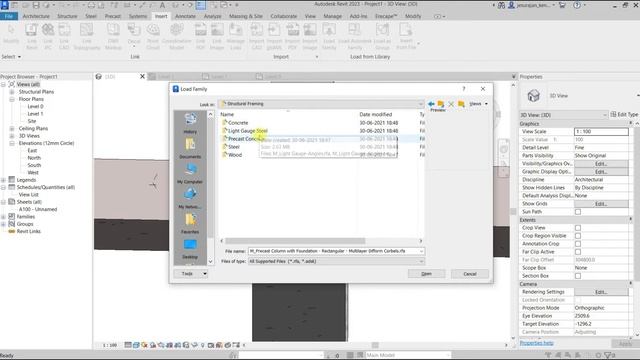Click the help question mark in Load Family dialog
The width and height of the screenshot is (640, 360).
coord(464,89)
